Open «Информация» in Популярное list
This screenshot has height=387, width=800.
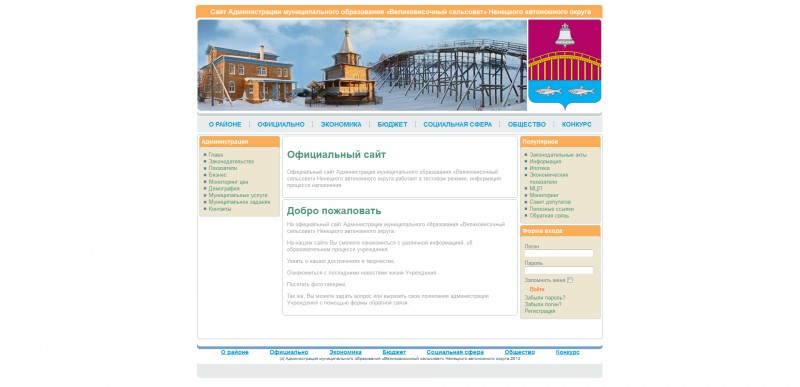pos(545,161)
